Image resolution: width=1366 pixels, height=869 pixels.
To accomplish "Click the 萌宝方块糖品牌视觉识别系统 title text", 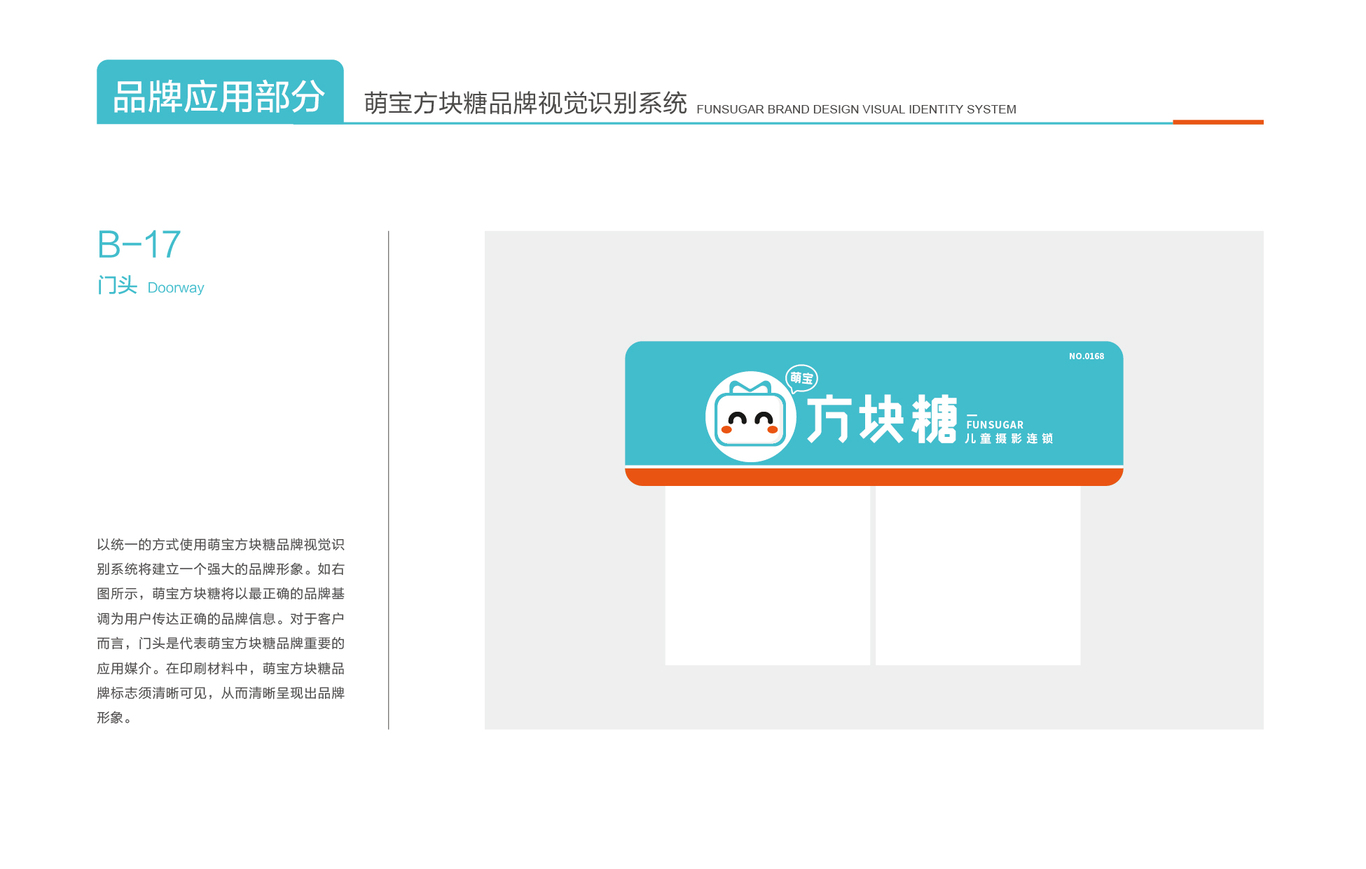I will [526, 103].
